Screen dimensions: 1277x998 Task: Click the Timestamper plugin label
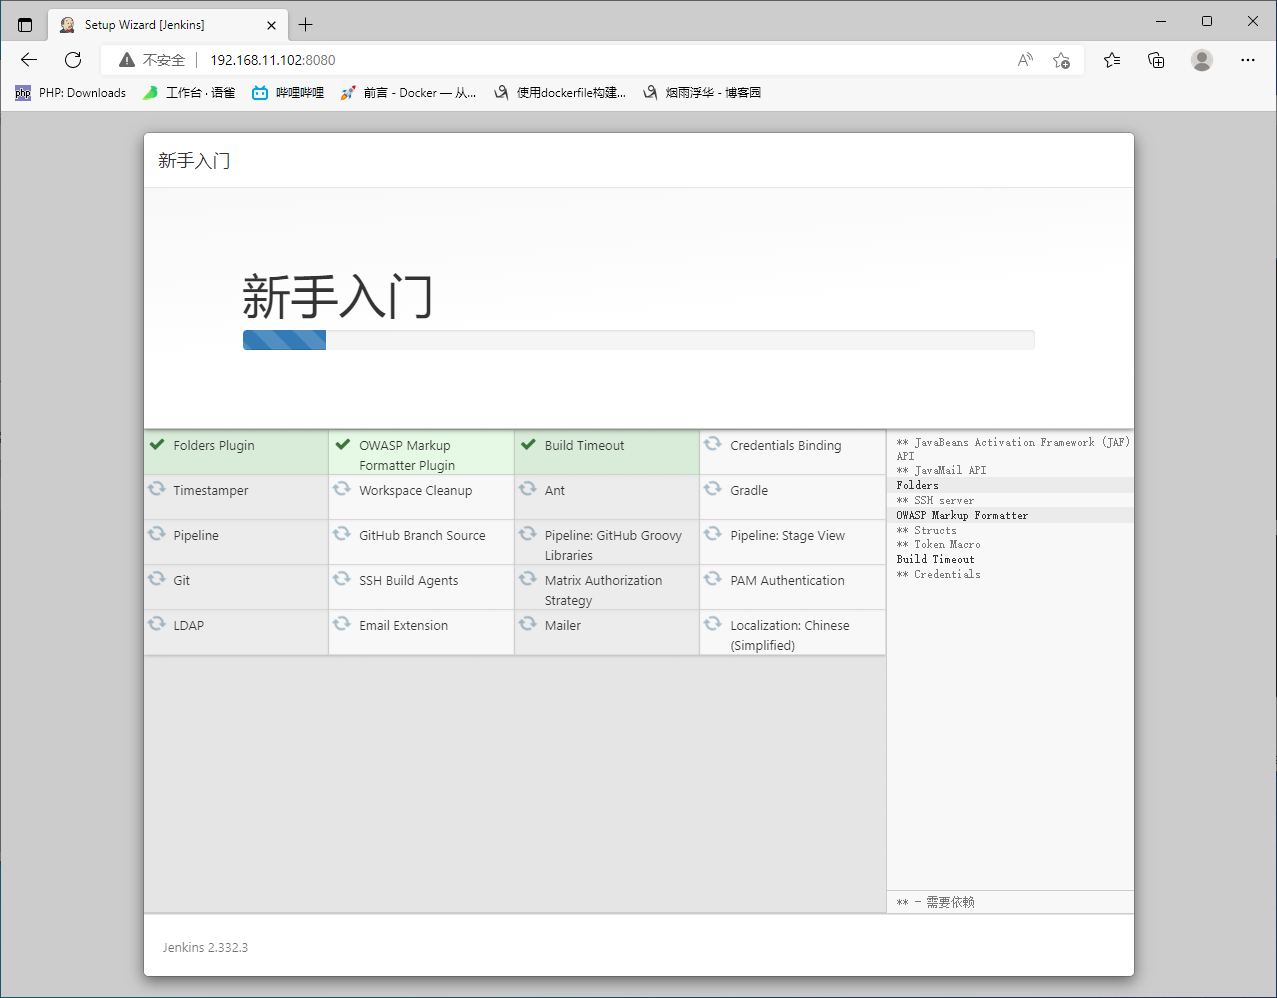(x=211, y=491)
